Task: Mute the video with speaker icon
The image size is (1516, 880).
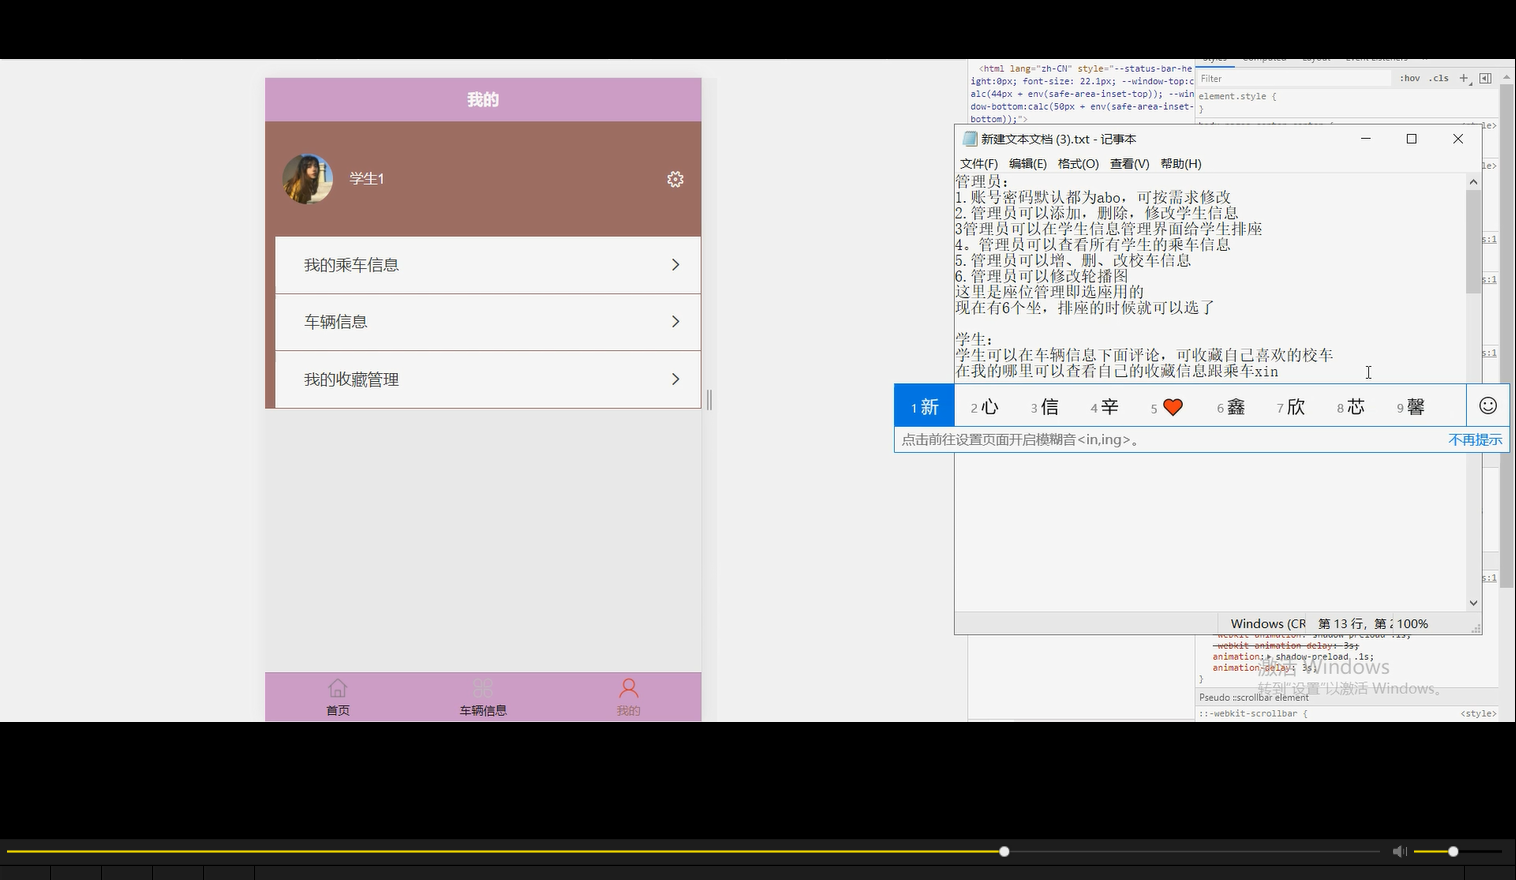Action: tap(1399, 851)
